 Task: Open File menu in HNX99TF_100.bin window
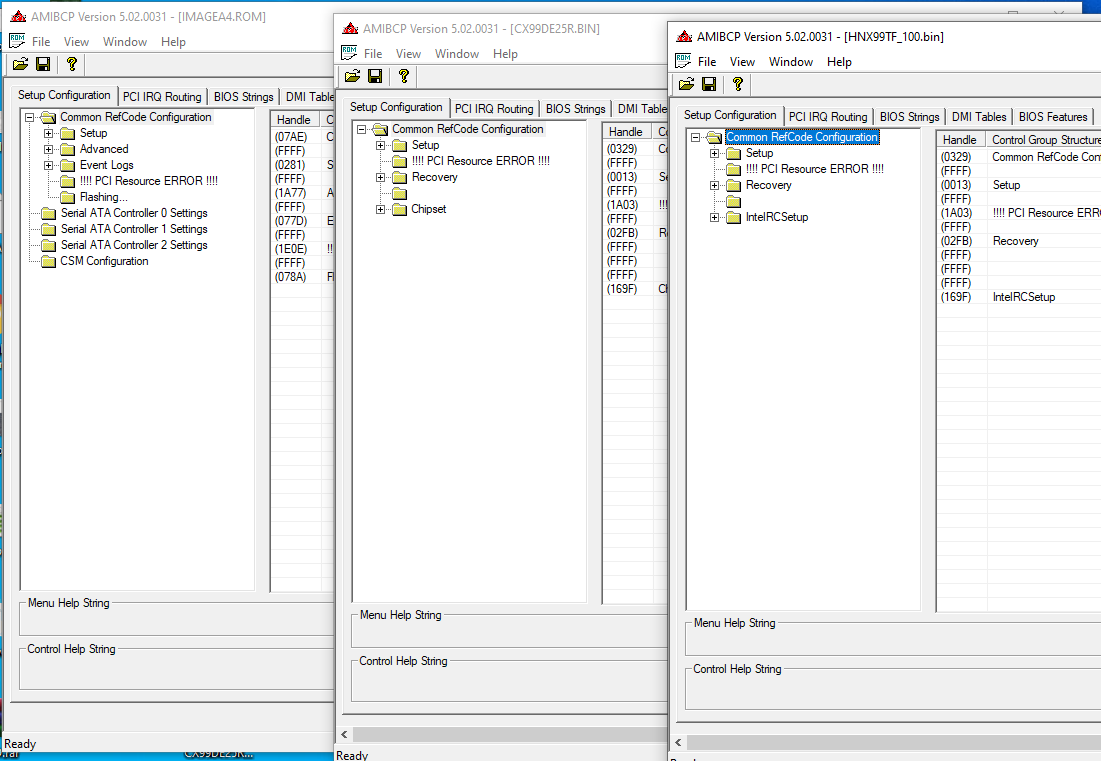707,62
